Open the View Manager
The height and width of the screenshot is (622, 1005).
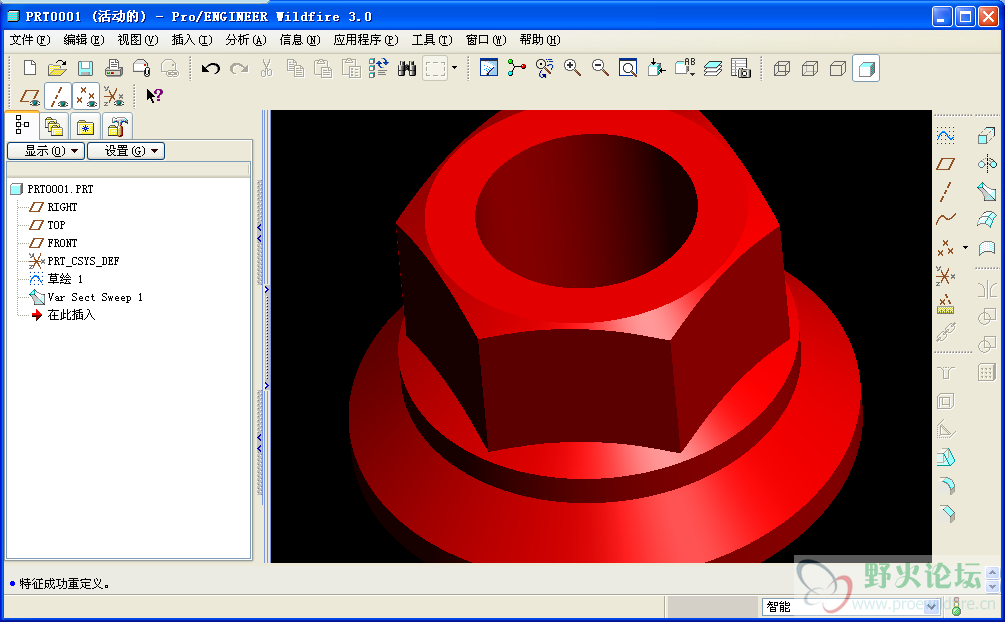click(x=740, y=68)
